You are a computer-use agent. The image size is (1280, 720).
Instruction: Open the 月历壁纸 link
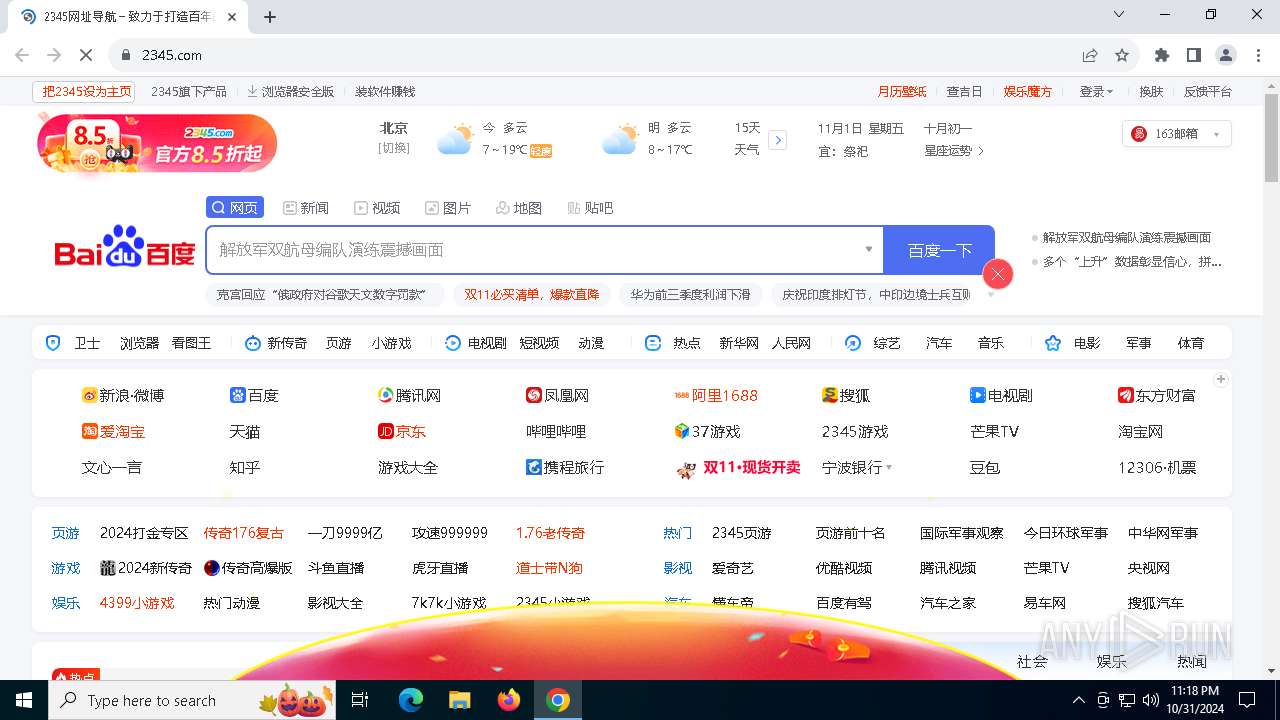click(x=902, y=91)
